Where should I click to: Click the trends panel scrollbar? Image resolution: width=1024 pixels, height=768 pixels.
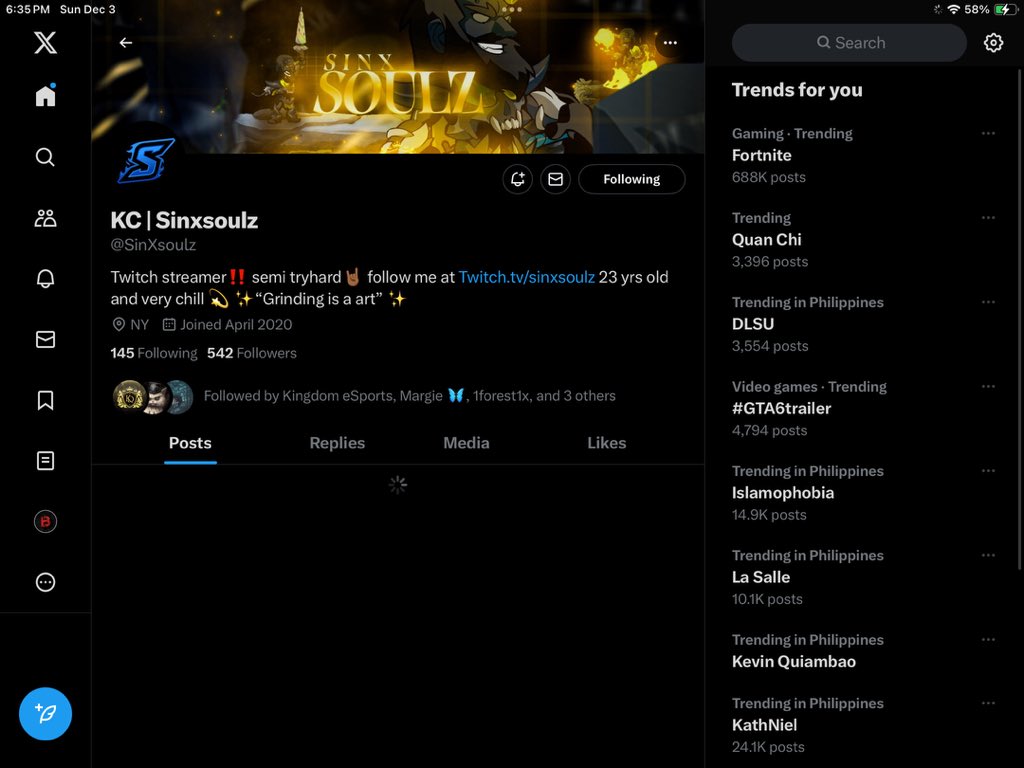coord(1020,320)
